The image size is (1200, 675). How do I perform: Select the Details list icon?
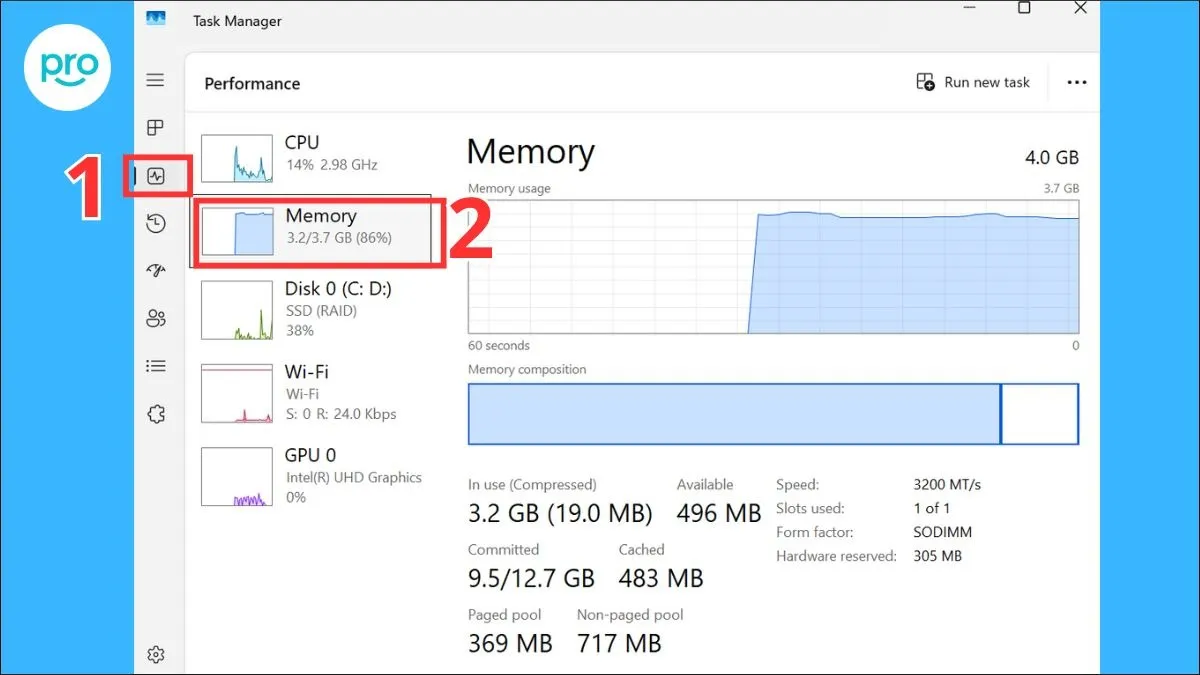[x=156, y=366]
